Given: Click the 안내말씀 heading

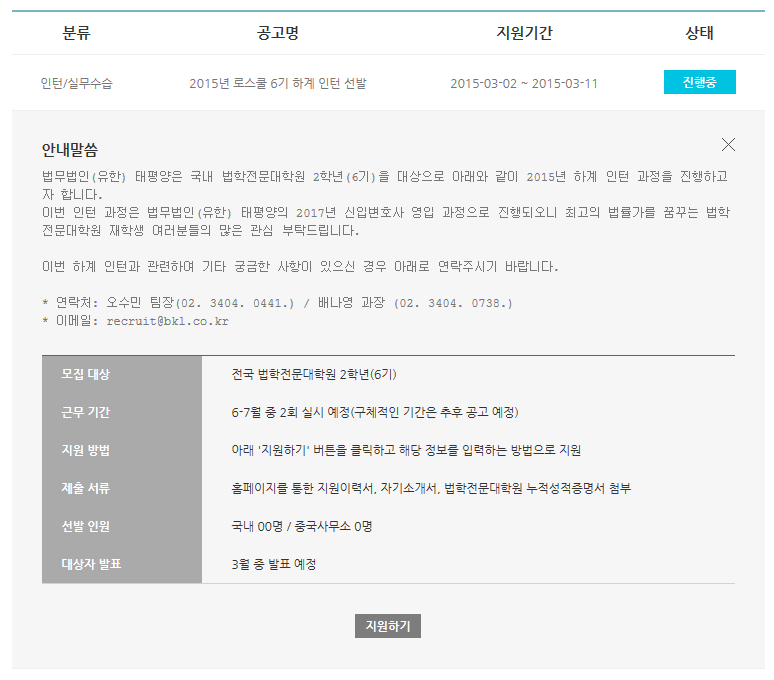Looking at the screenshot, I should pos(70,150).
